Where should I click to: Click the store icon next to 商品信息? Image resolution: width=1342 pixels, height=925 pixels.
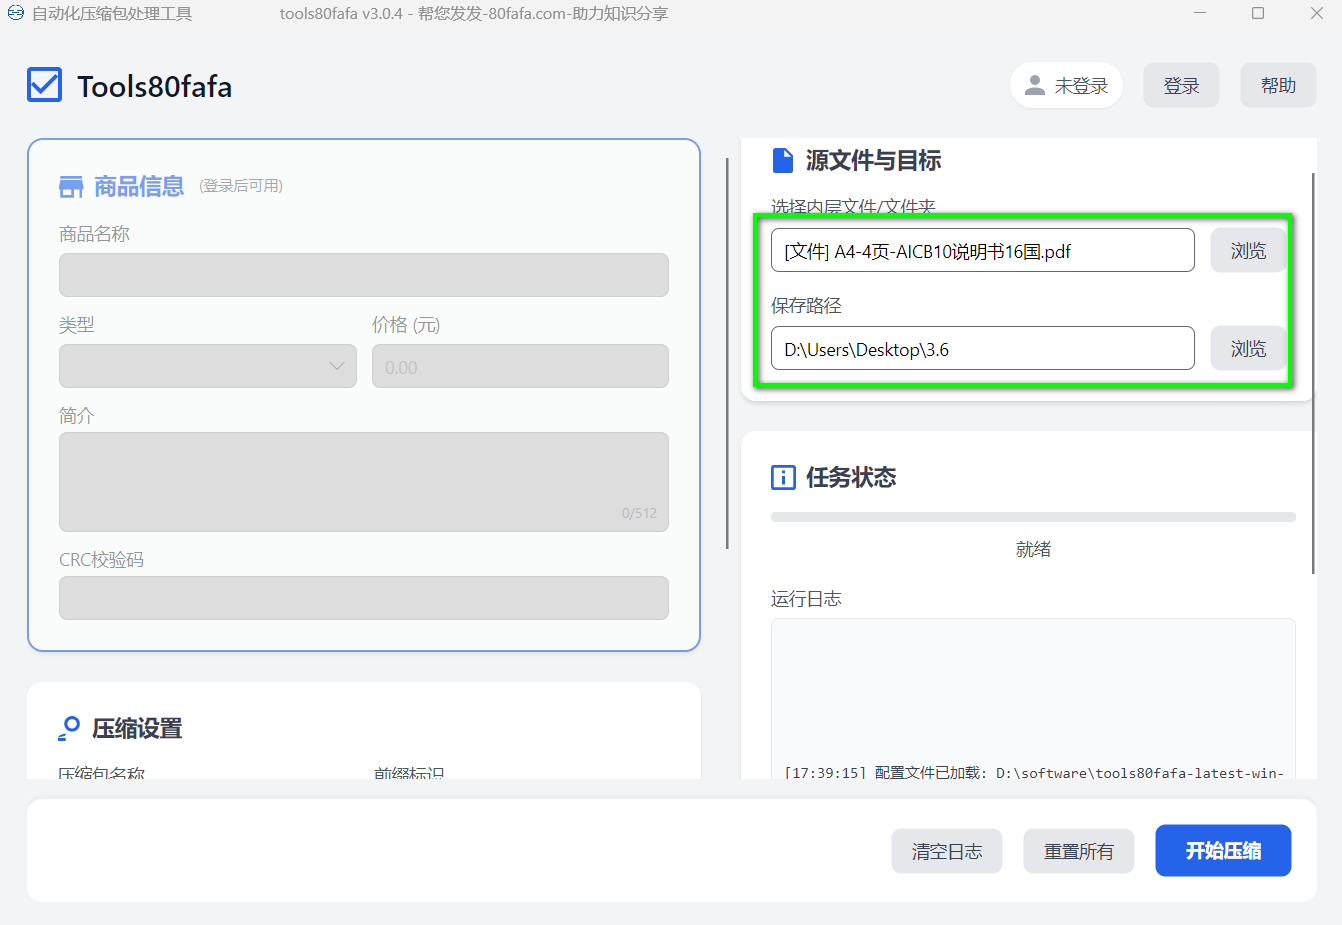pos(71,187)
